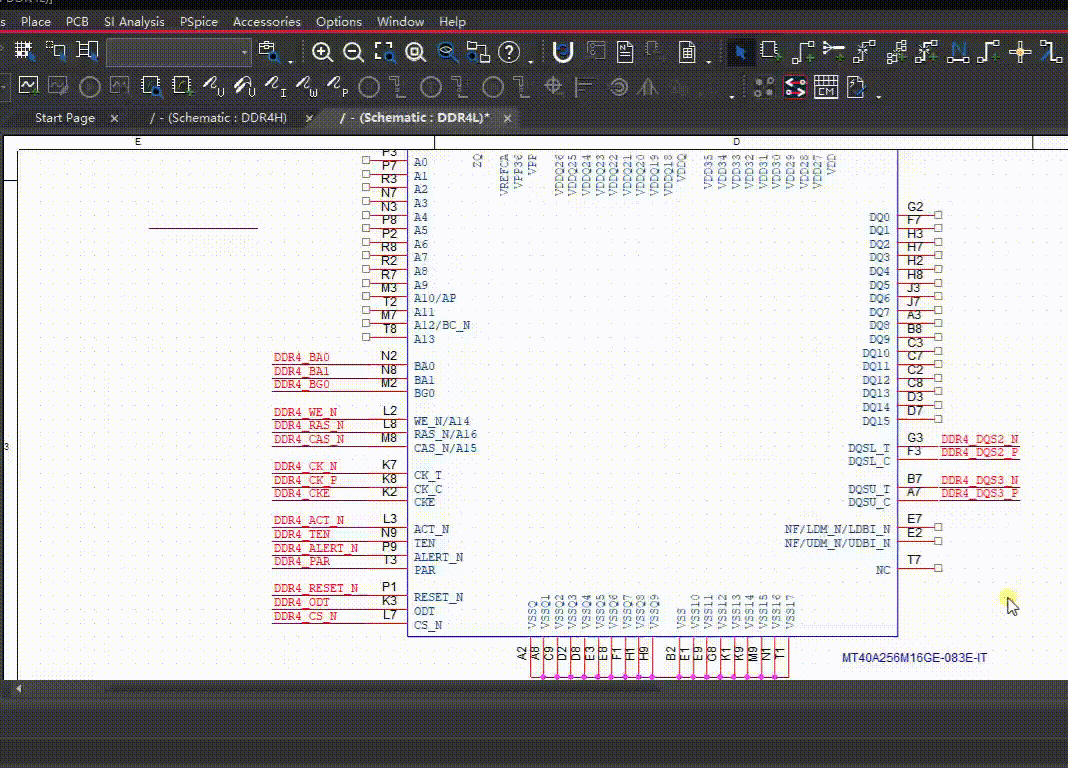
Task: Open the PCB menu
Action: 77,22
